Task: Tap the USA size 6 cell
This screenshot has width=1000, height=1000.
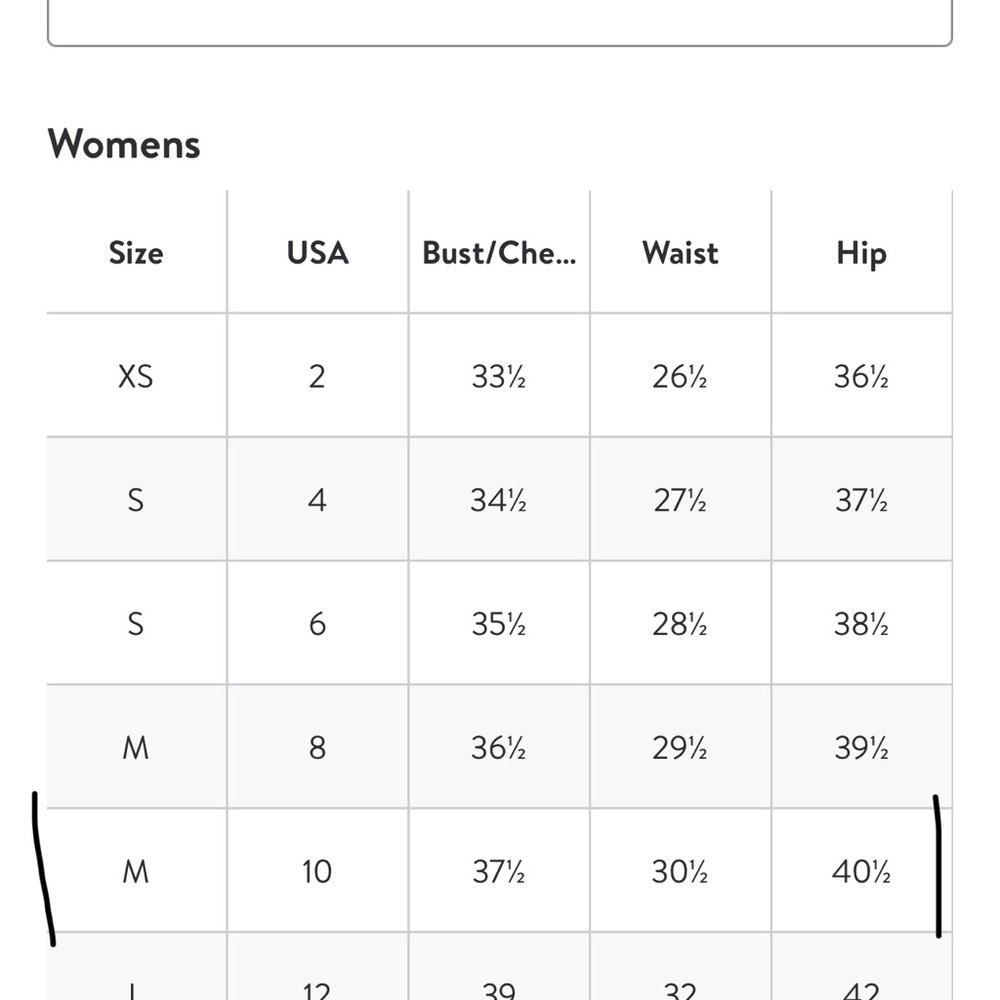Action: [x=318, y=624]
